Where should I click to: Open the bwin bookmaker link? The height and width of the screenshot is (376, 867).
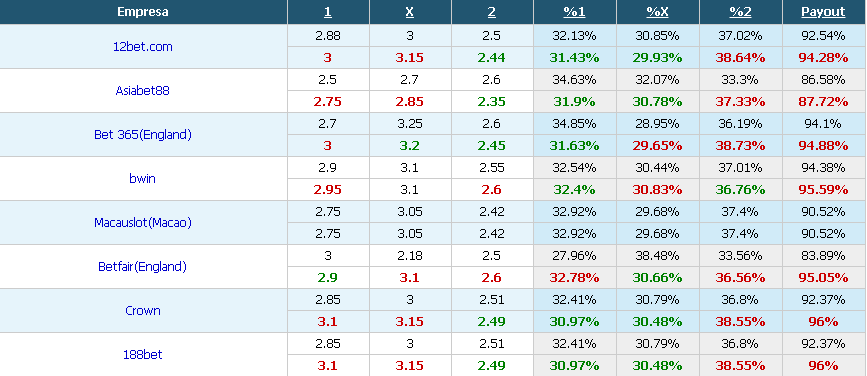click(x=143, y=179)
